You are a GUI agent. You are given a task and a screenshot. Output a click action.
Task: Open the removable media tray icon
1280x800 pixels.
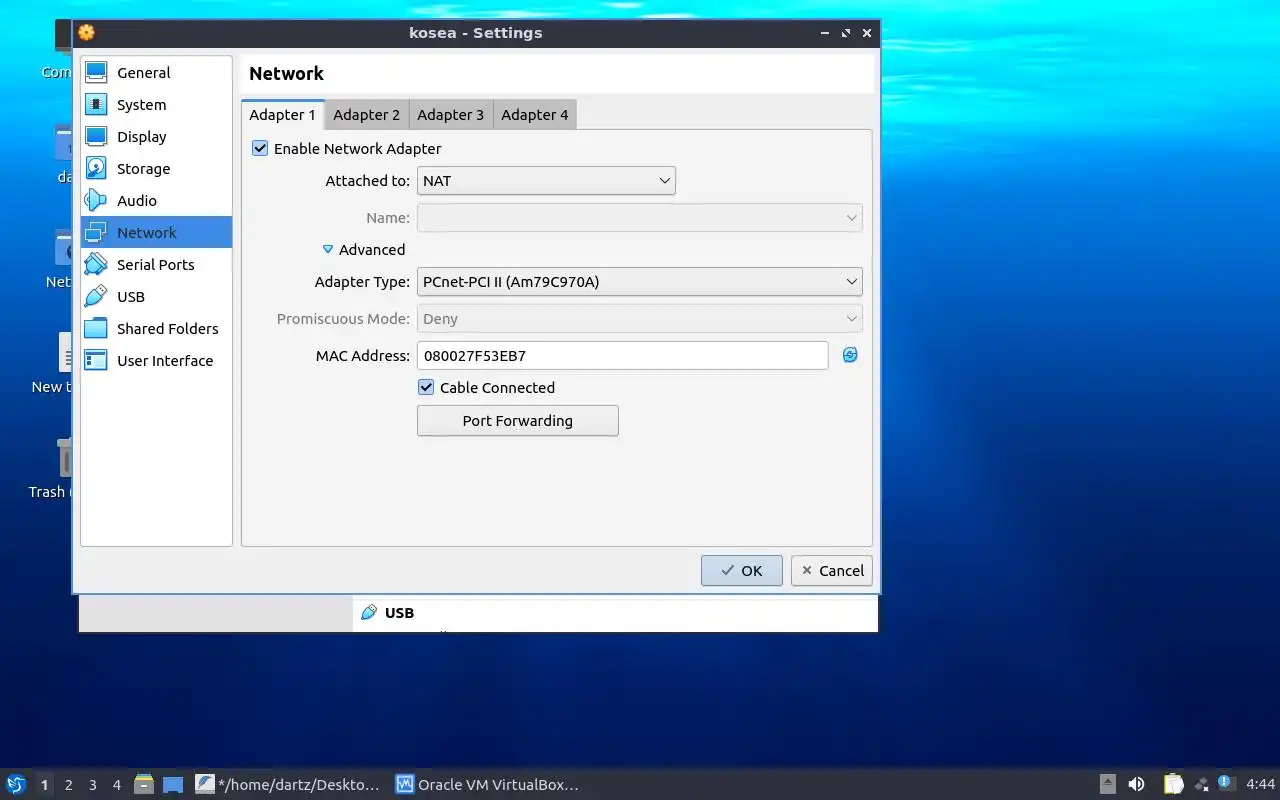[1107, 784]
